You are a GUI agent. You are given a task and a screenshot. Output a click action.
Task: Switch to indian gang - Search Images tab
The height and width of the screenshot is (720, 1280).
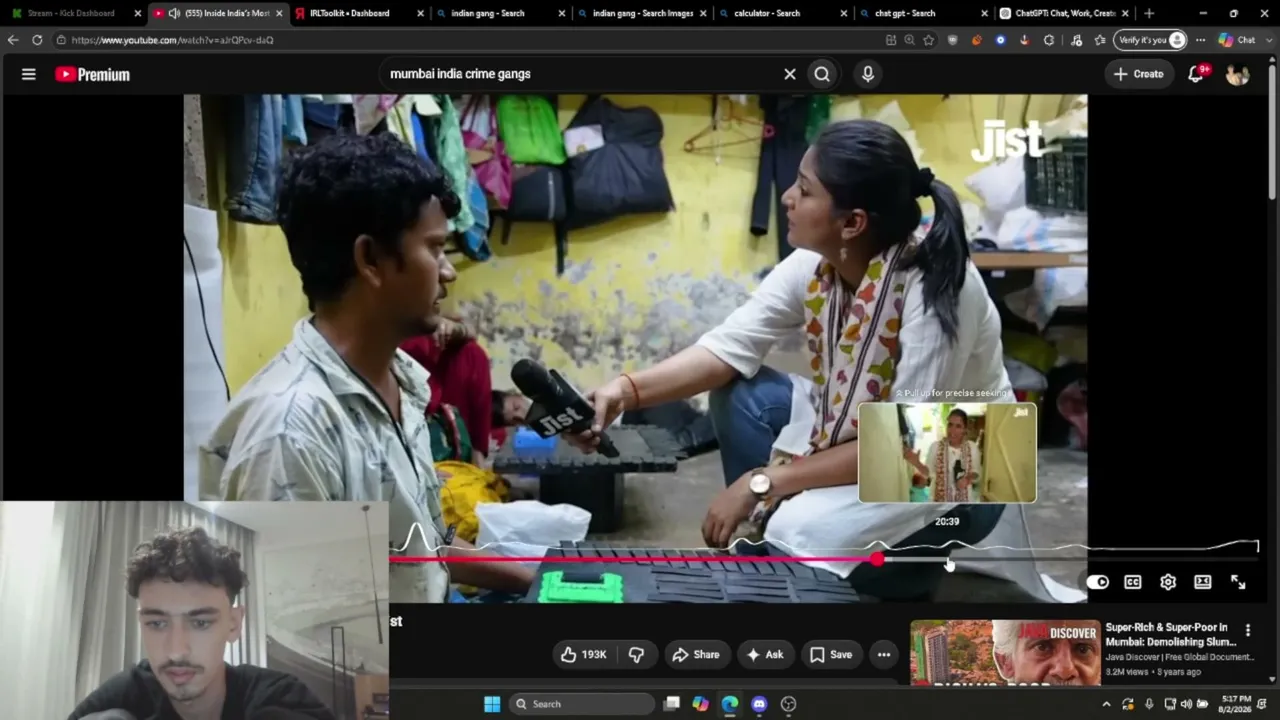[x=642, y=14]
